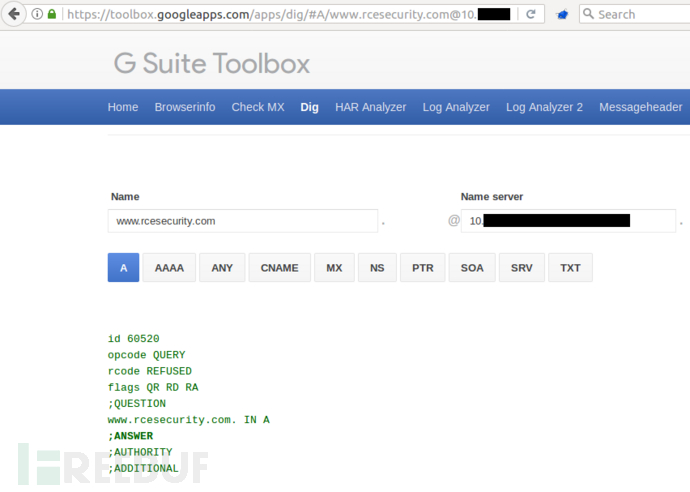Click the 'www.rcesecurity.com. IN A' line

(189, 420)
